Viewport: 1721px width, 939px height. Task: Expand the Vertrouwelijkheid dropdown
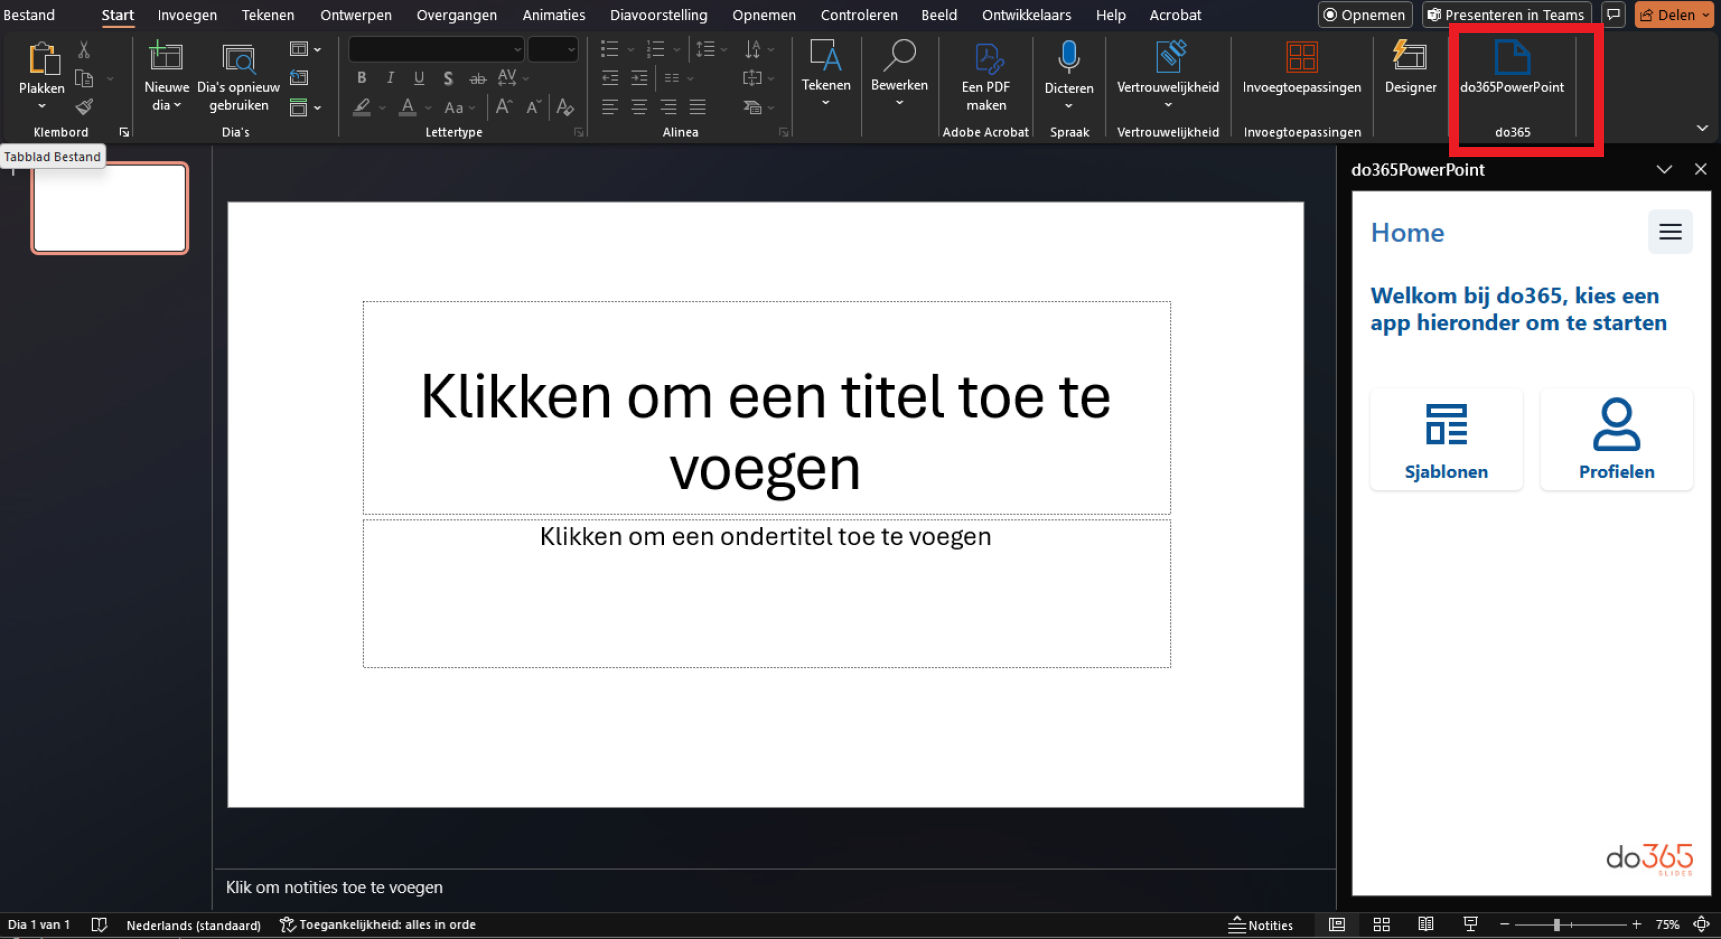[1167, 105]
